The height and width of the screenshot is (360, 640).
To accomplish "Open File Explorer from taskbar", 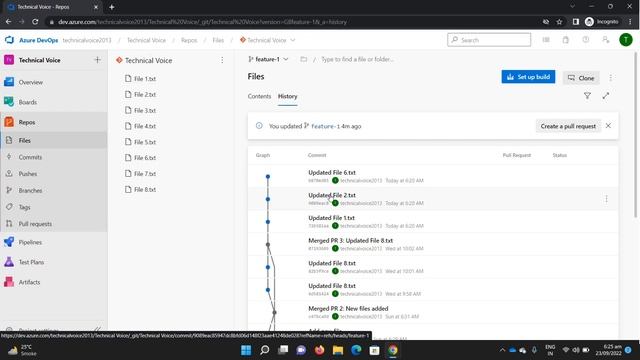I will tap(338, 350).
